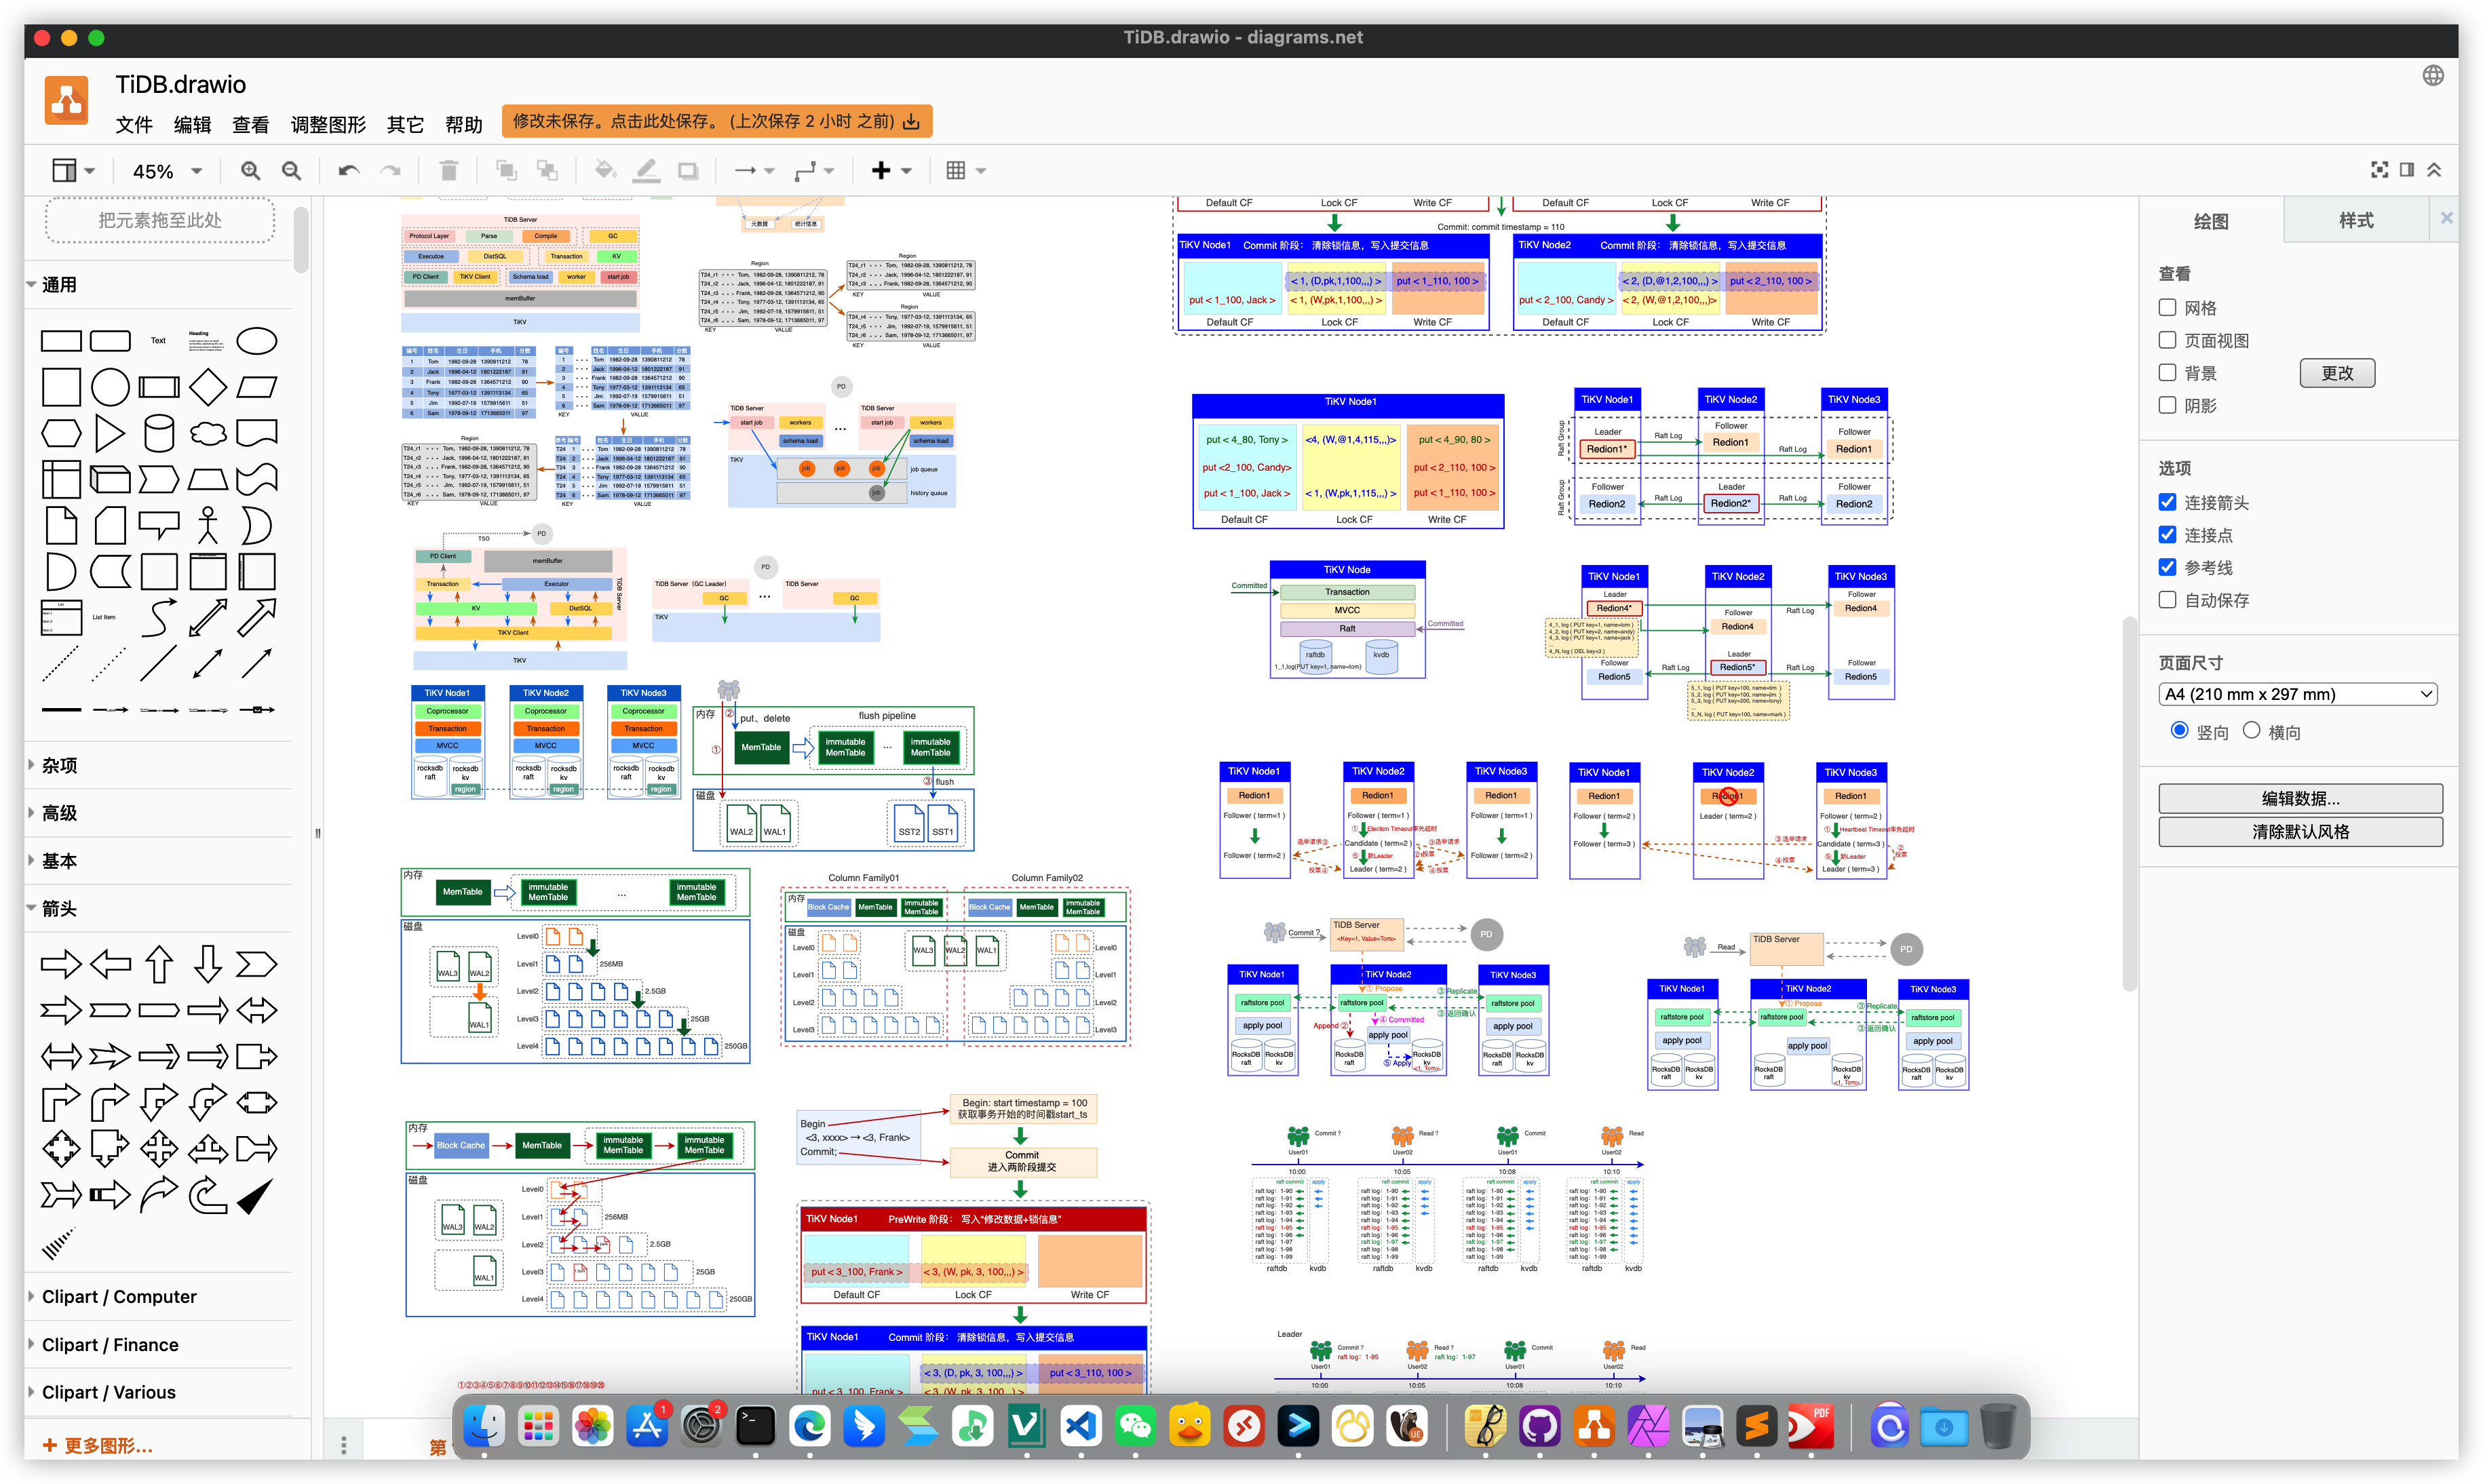
Task: Toggle fullscreen mode icon
Action: (x=2379, y=170)
